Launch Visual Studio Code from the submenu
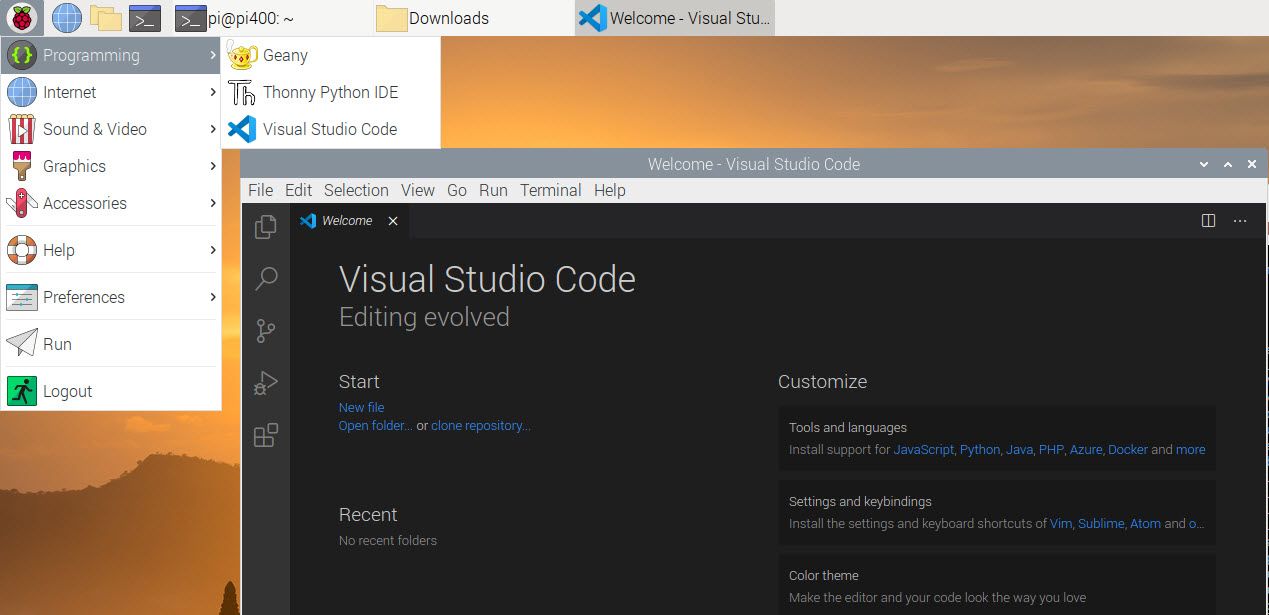 pos(330,129)
